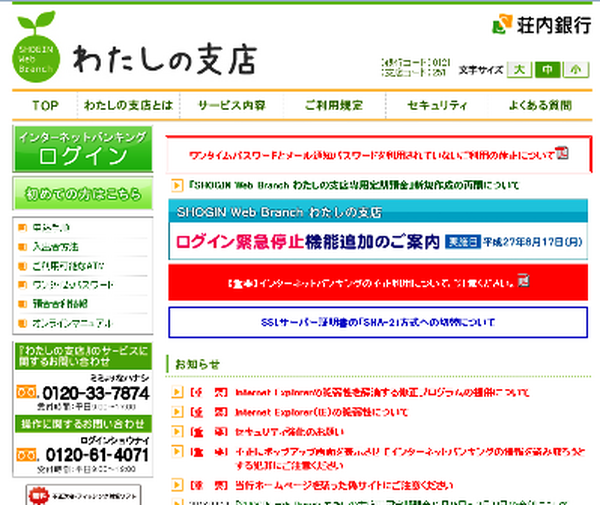Open Internet Explorer 修正プログラム notice

382,392
